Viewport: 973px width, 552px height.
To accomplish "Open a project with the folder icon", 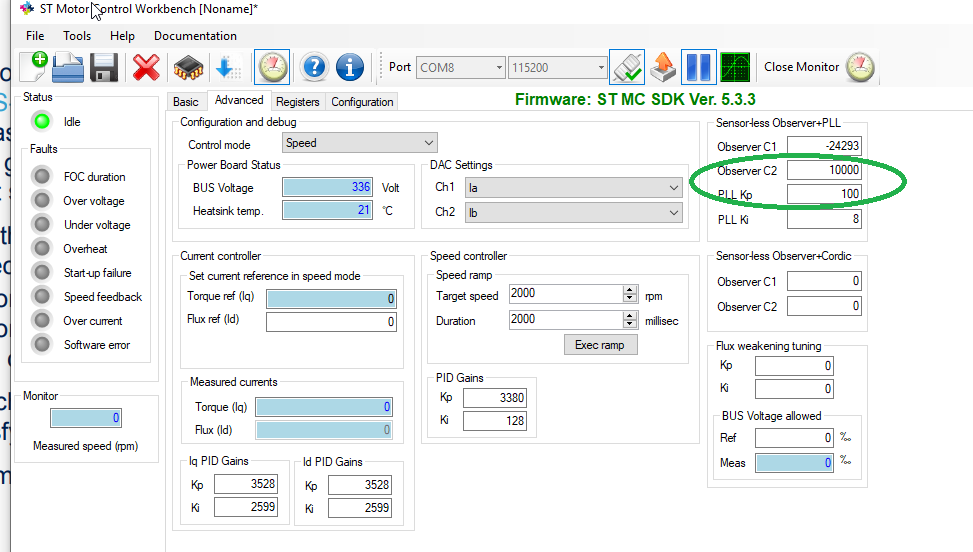I will 68,67.
